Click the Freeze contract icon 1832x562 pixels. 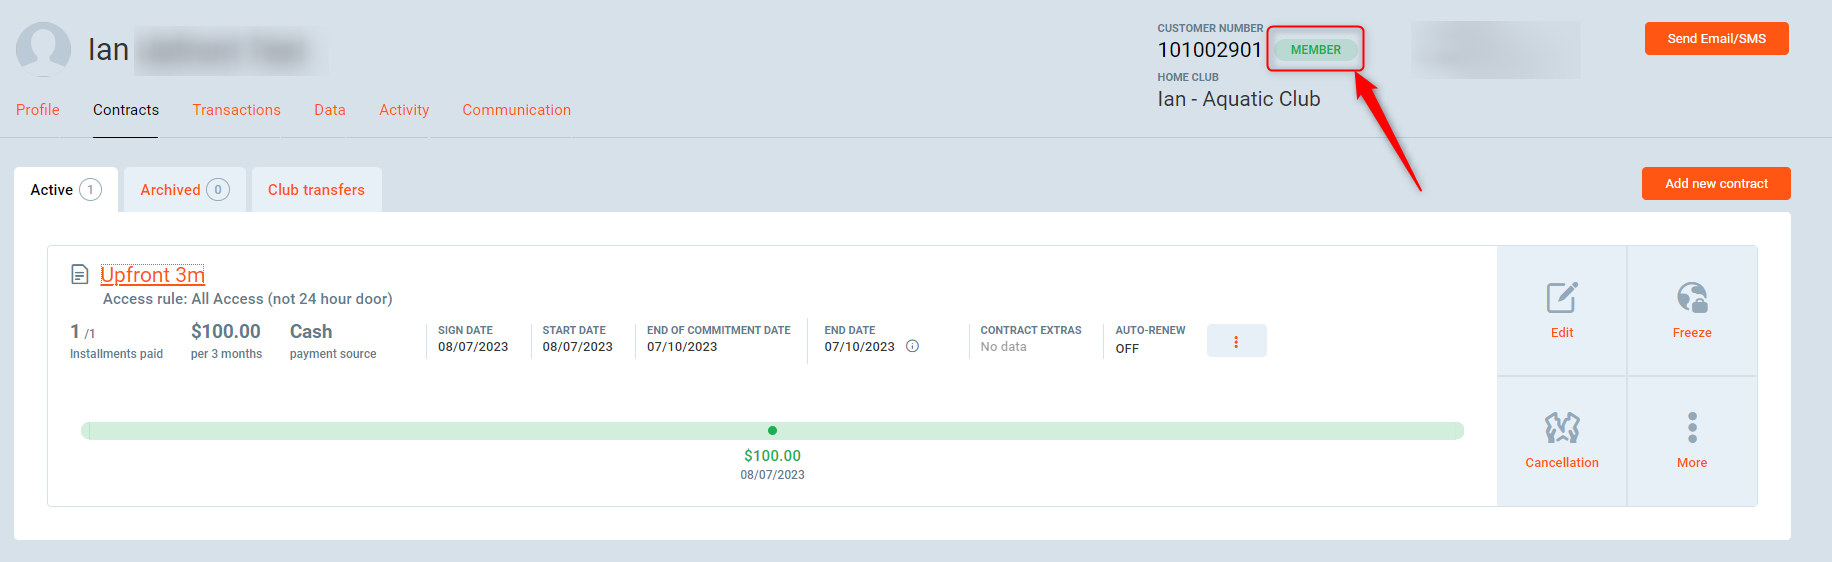(x=1691, y=298)
